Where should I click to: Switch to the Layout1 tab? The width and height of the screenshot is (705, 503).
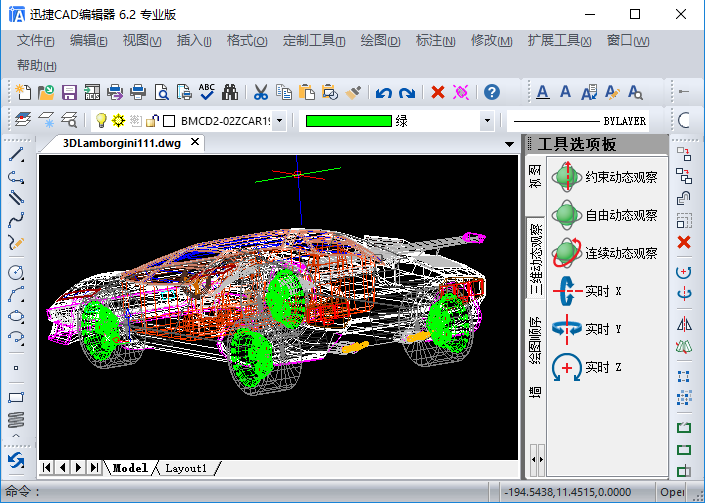coord(186,468)
